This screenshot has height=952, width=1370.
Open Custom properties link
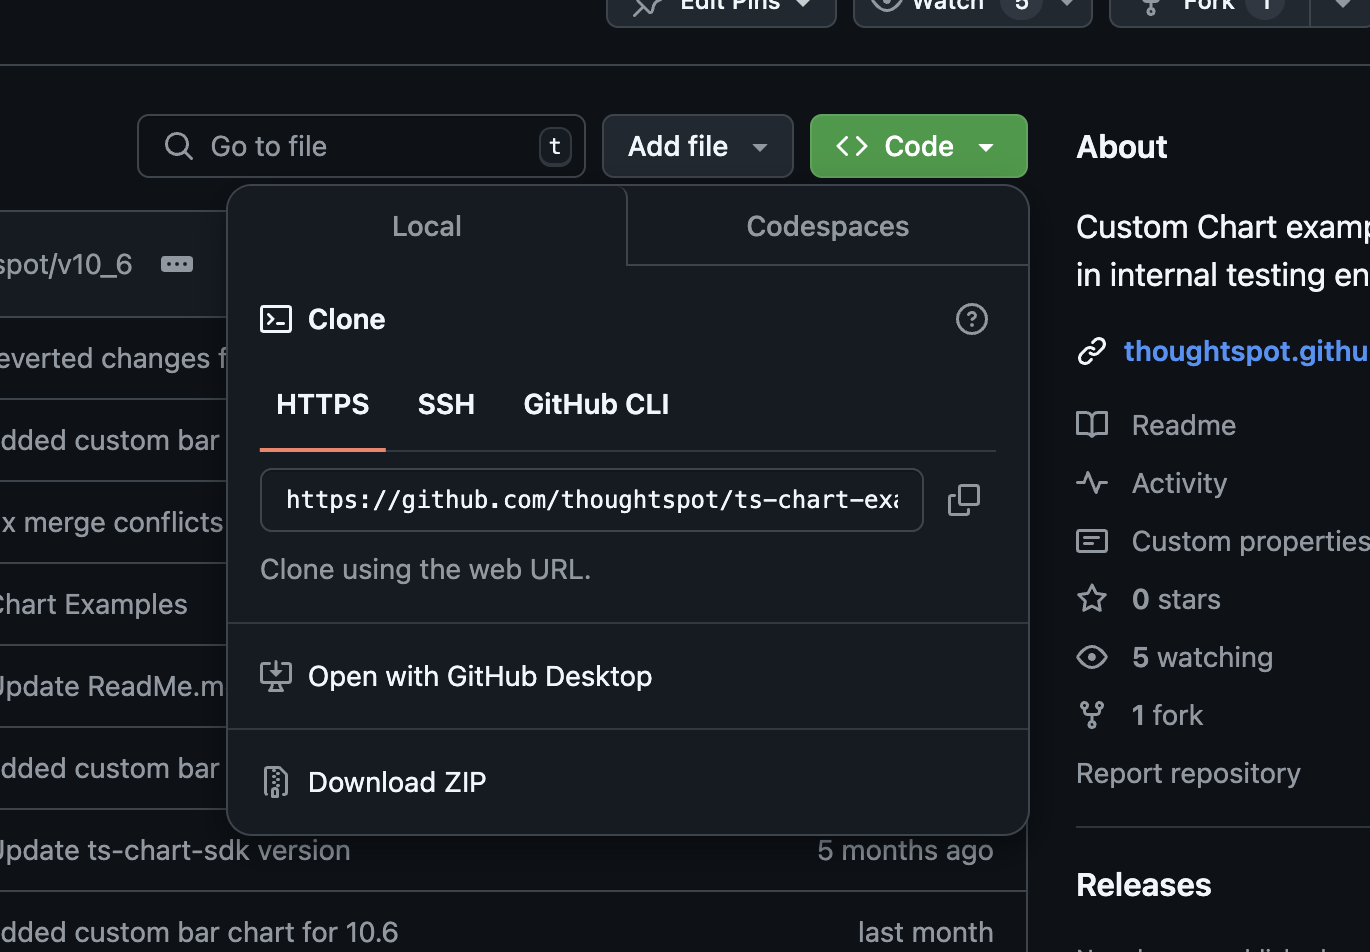tap(1250, 541)
